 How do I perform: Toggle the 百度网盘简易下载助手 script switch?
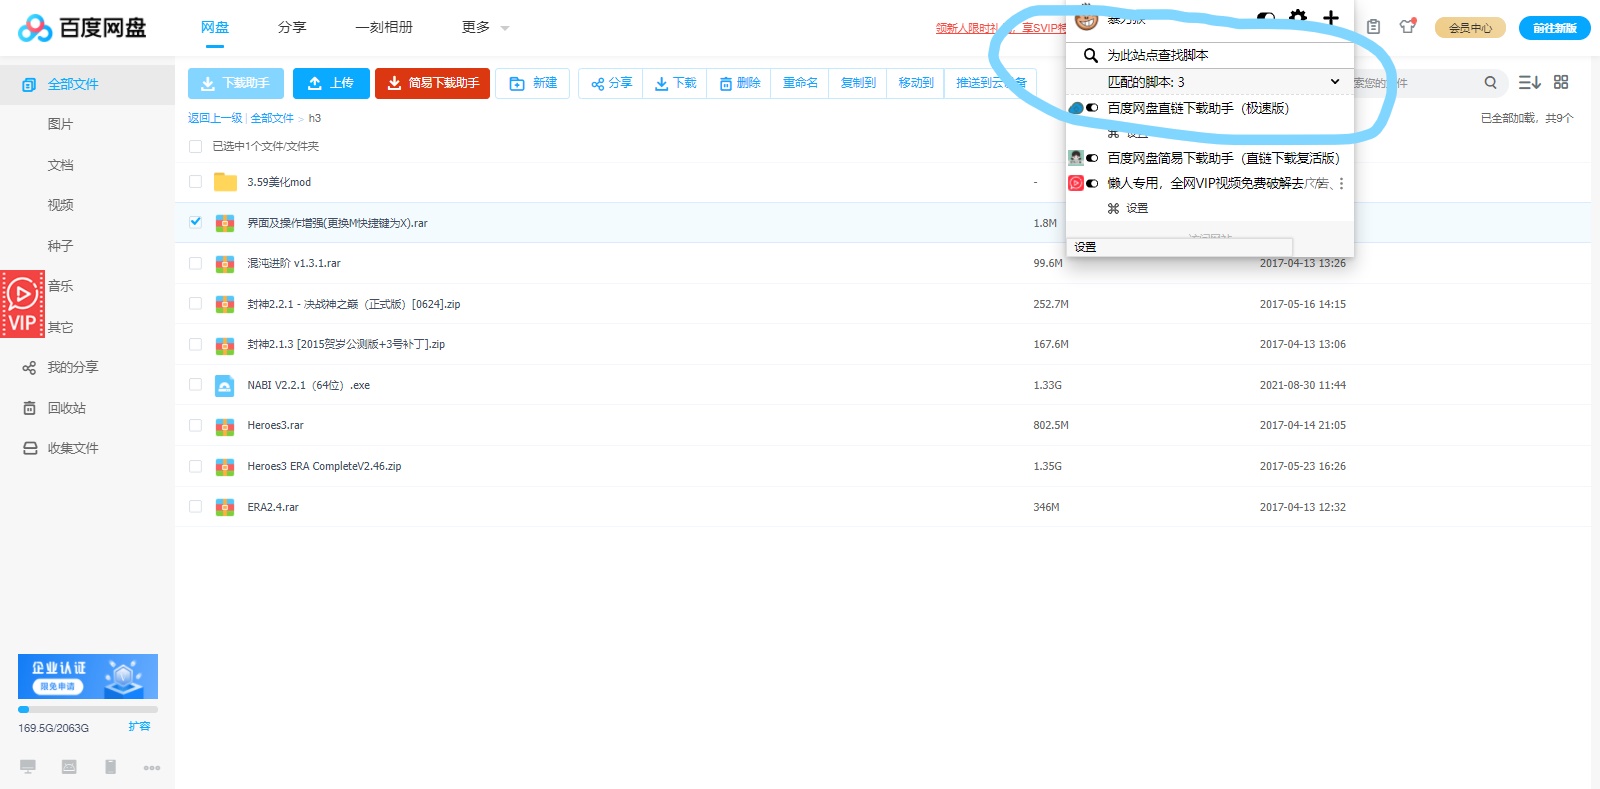tap(1092, 158)
